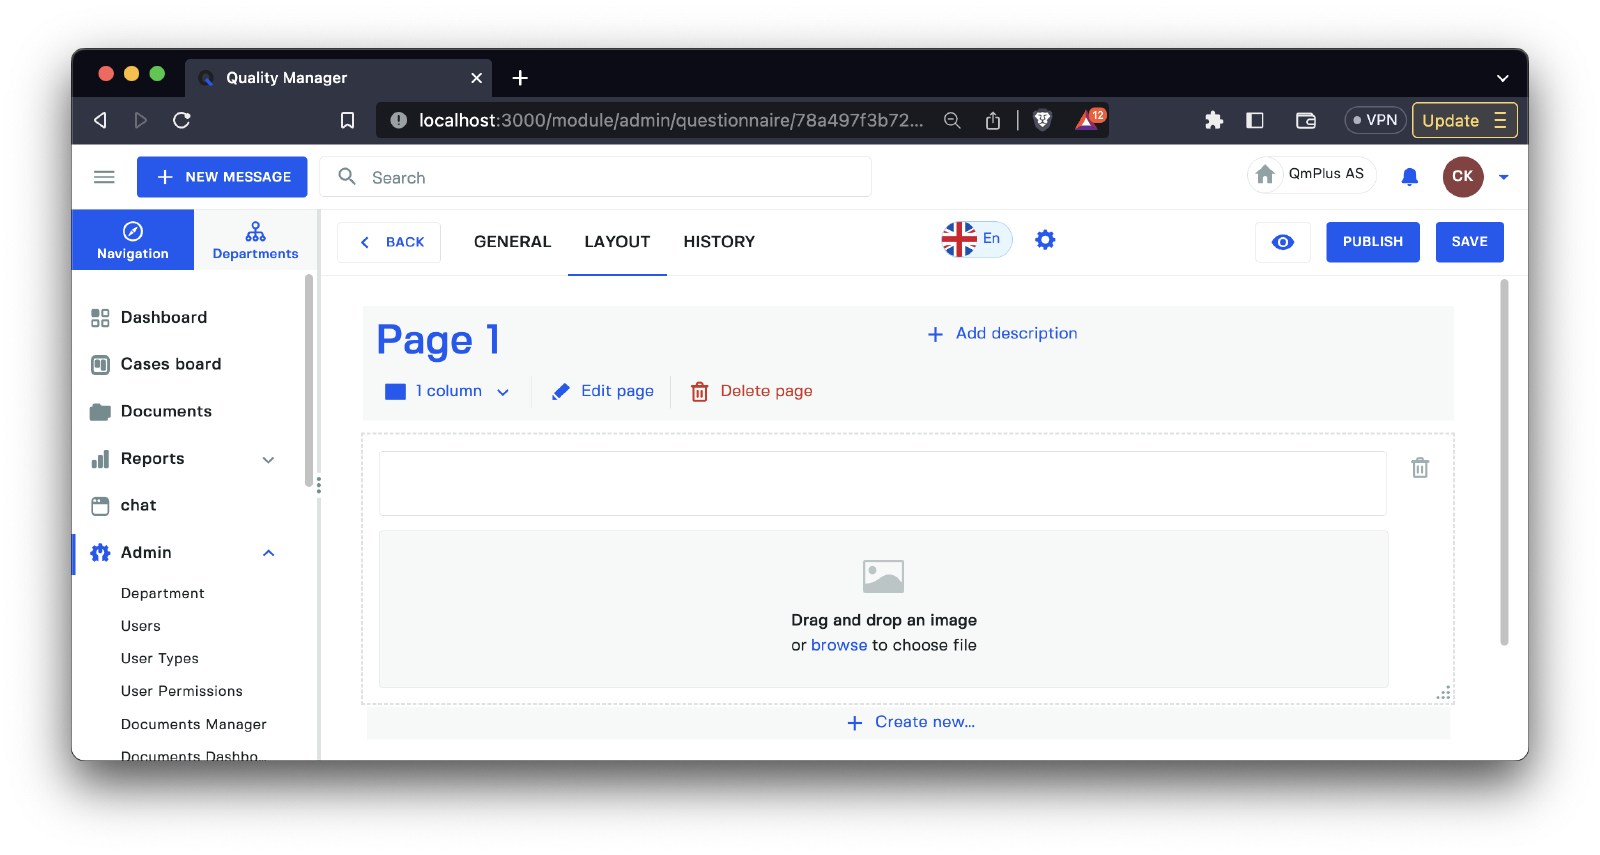Expand the Reports submenu

(268, 459)
